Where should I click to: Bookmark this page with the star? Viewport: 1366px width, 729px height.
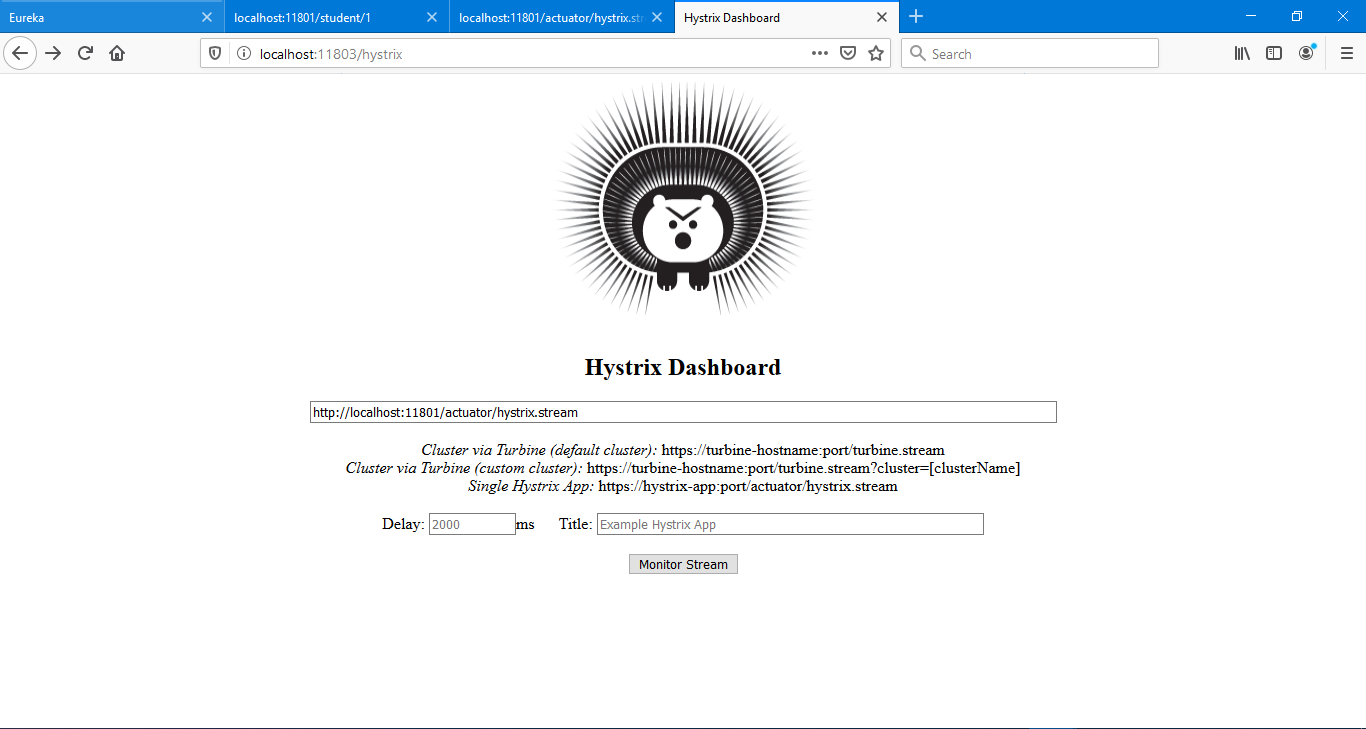(x=876, y=54)
